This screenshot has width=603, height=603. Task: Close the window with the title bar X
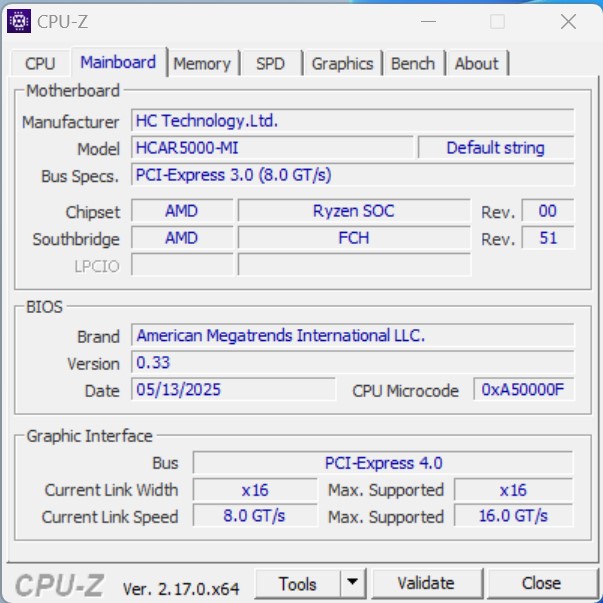coord(568,21)
